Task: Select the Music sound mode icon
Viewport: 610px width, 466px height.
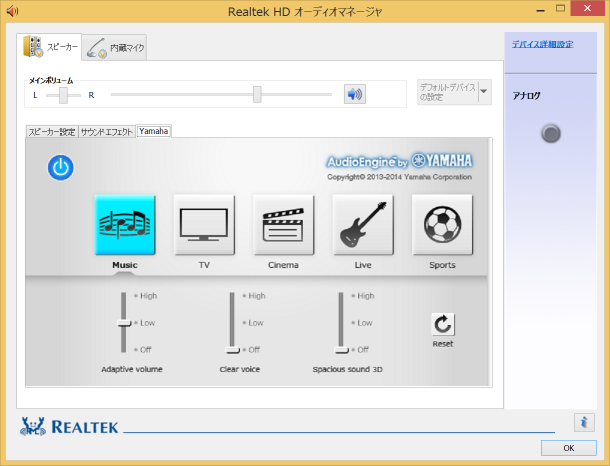Action: coord(125,225)
